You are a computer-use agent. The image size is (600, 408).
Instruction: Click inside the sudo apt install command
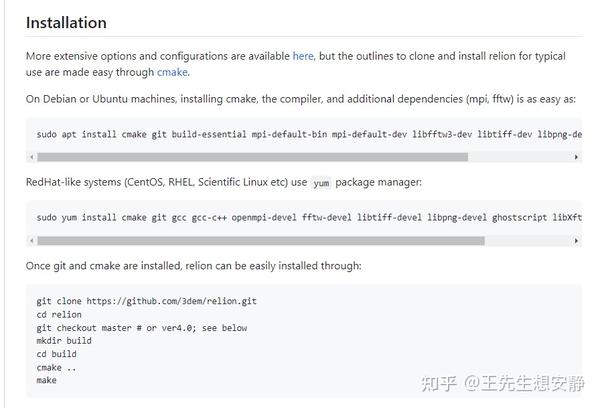(309, 134)
